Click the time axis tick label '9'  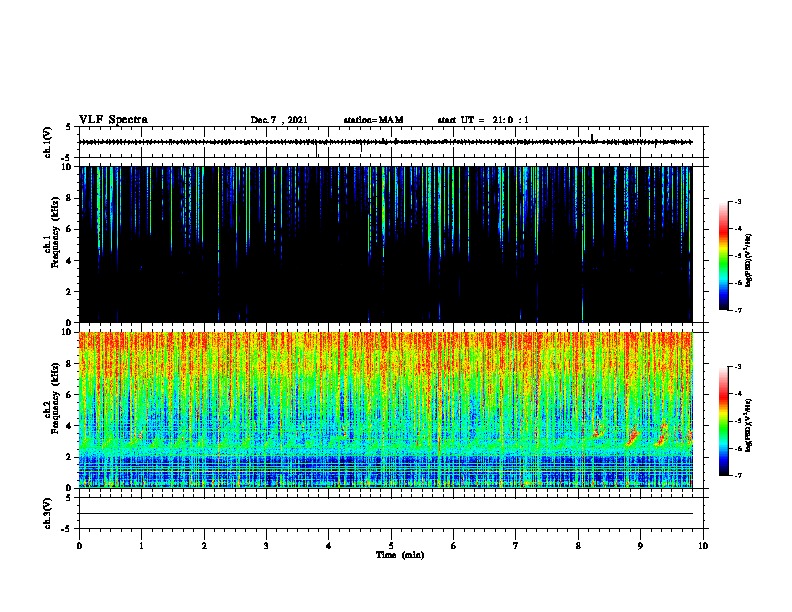640,546
